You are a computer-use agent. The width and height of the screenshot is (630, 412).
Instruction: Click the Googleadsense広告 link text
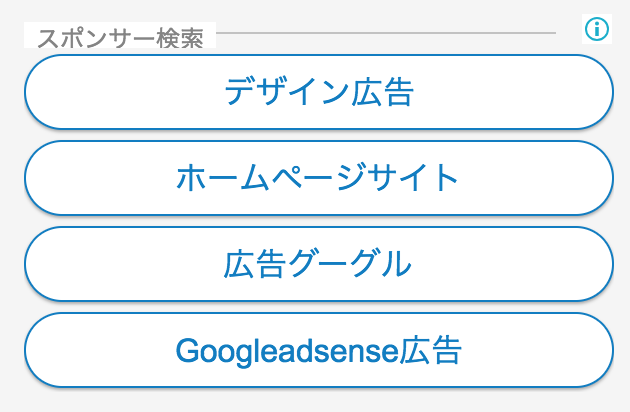[x=318, y=351]
